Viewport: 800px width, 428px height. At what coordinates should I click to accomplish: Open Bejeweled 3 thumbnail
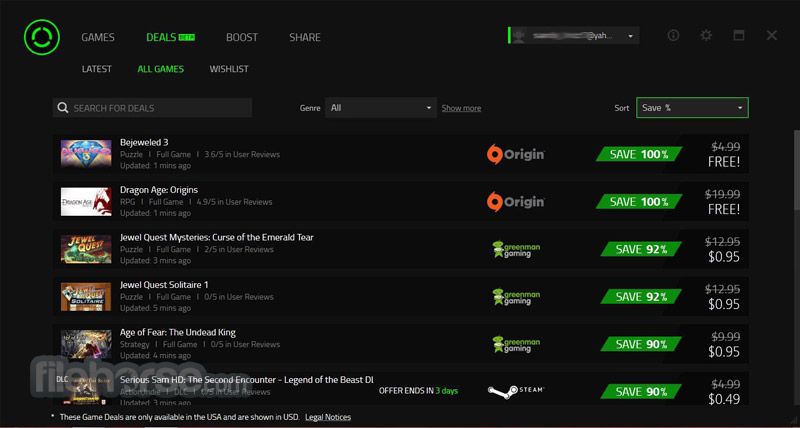pos(86,154)
